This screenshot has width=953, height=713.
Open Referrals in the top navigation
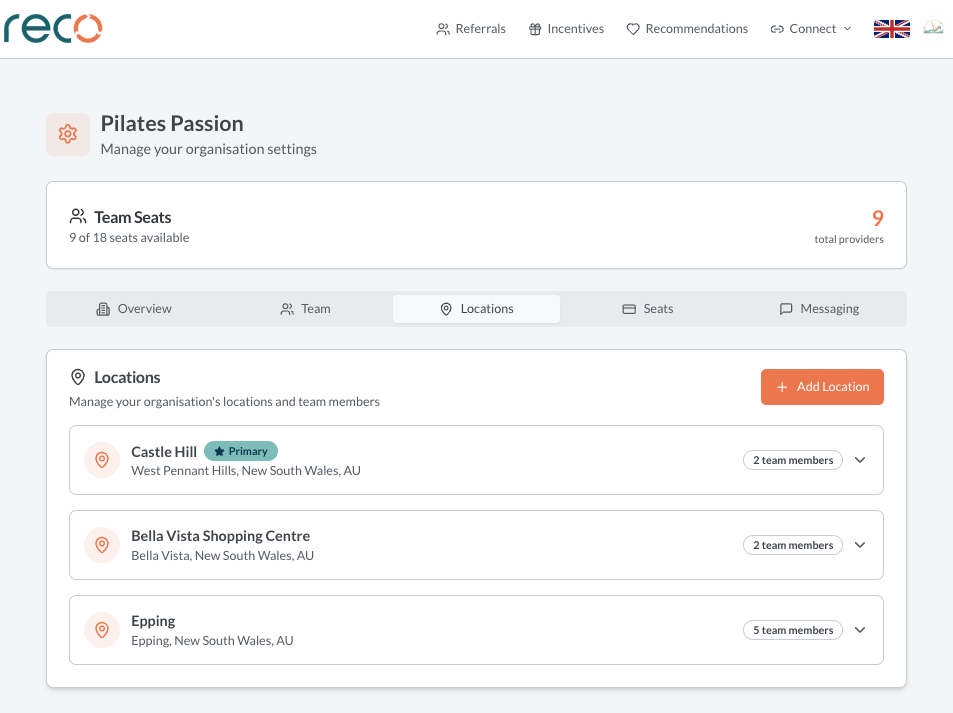(471, 29)
